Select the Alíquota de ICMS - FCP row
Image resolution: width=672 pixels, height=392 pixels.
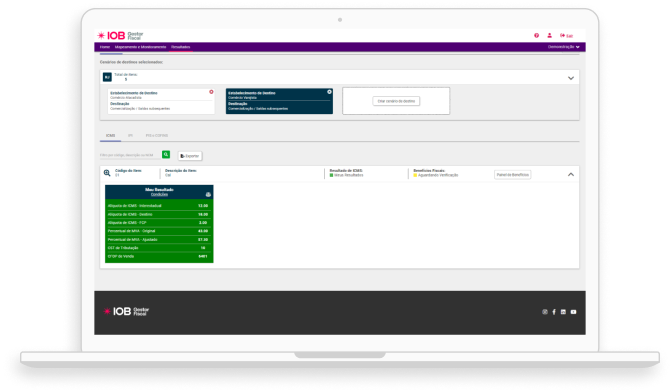(x=159, y=223)
